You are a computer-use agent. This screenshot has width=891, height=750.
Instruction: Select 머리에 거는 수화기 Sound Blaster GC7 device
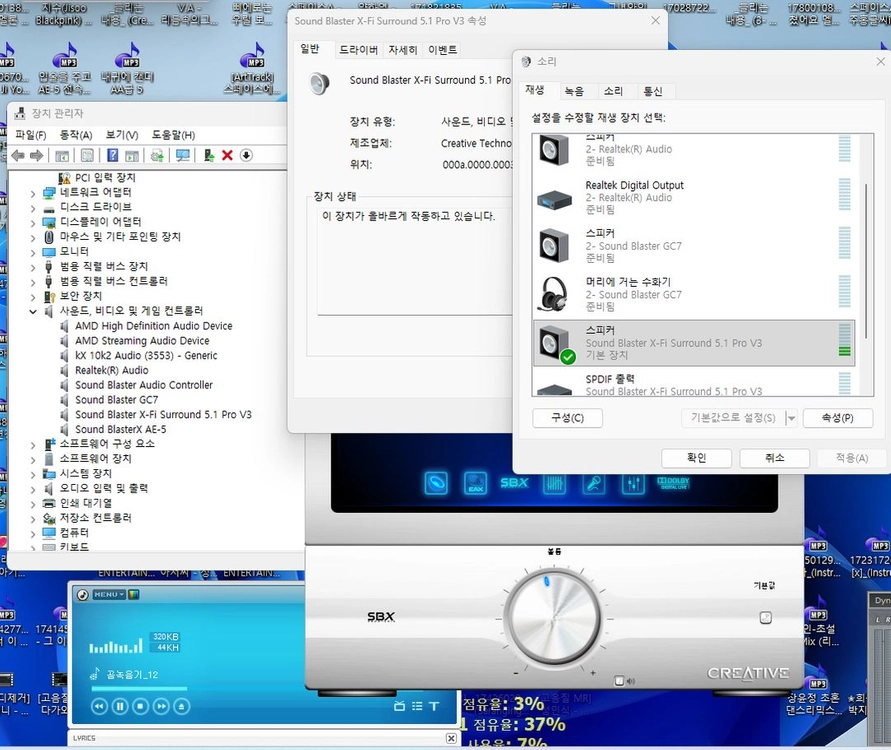tap(694, 294)
